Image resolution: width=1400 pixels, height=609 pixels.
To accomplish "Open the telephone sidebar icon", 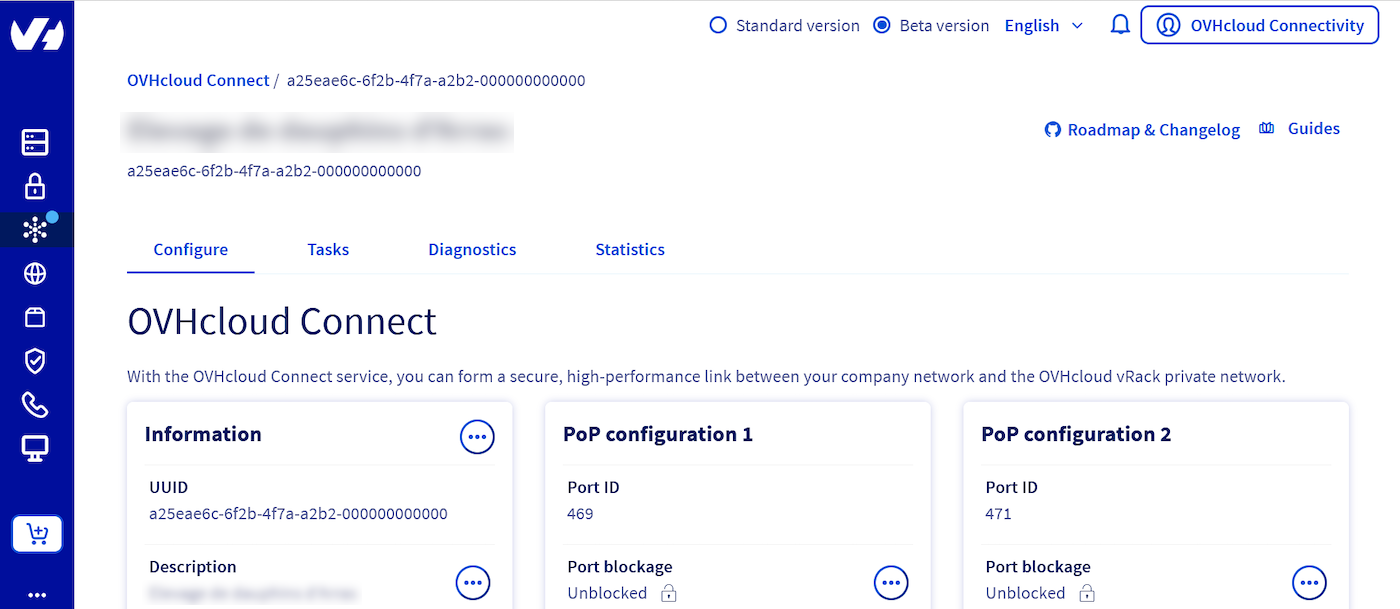I will 35,405.
